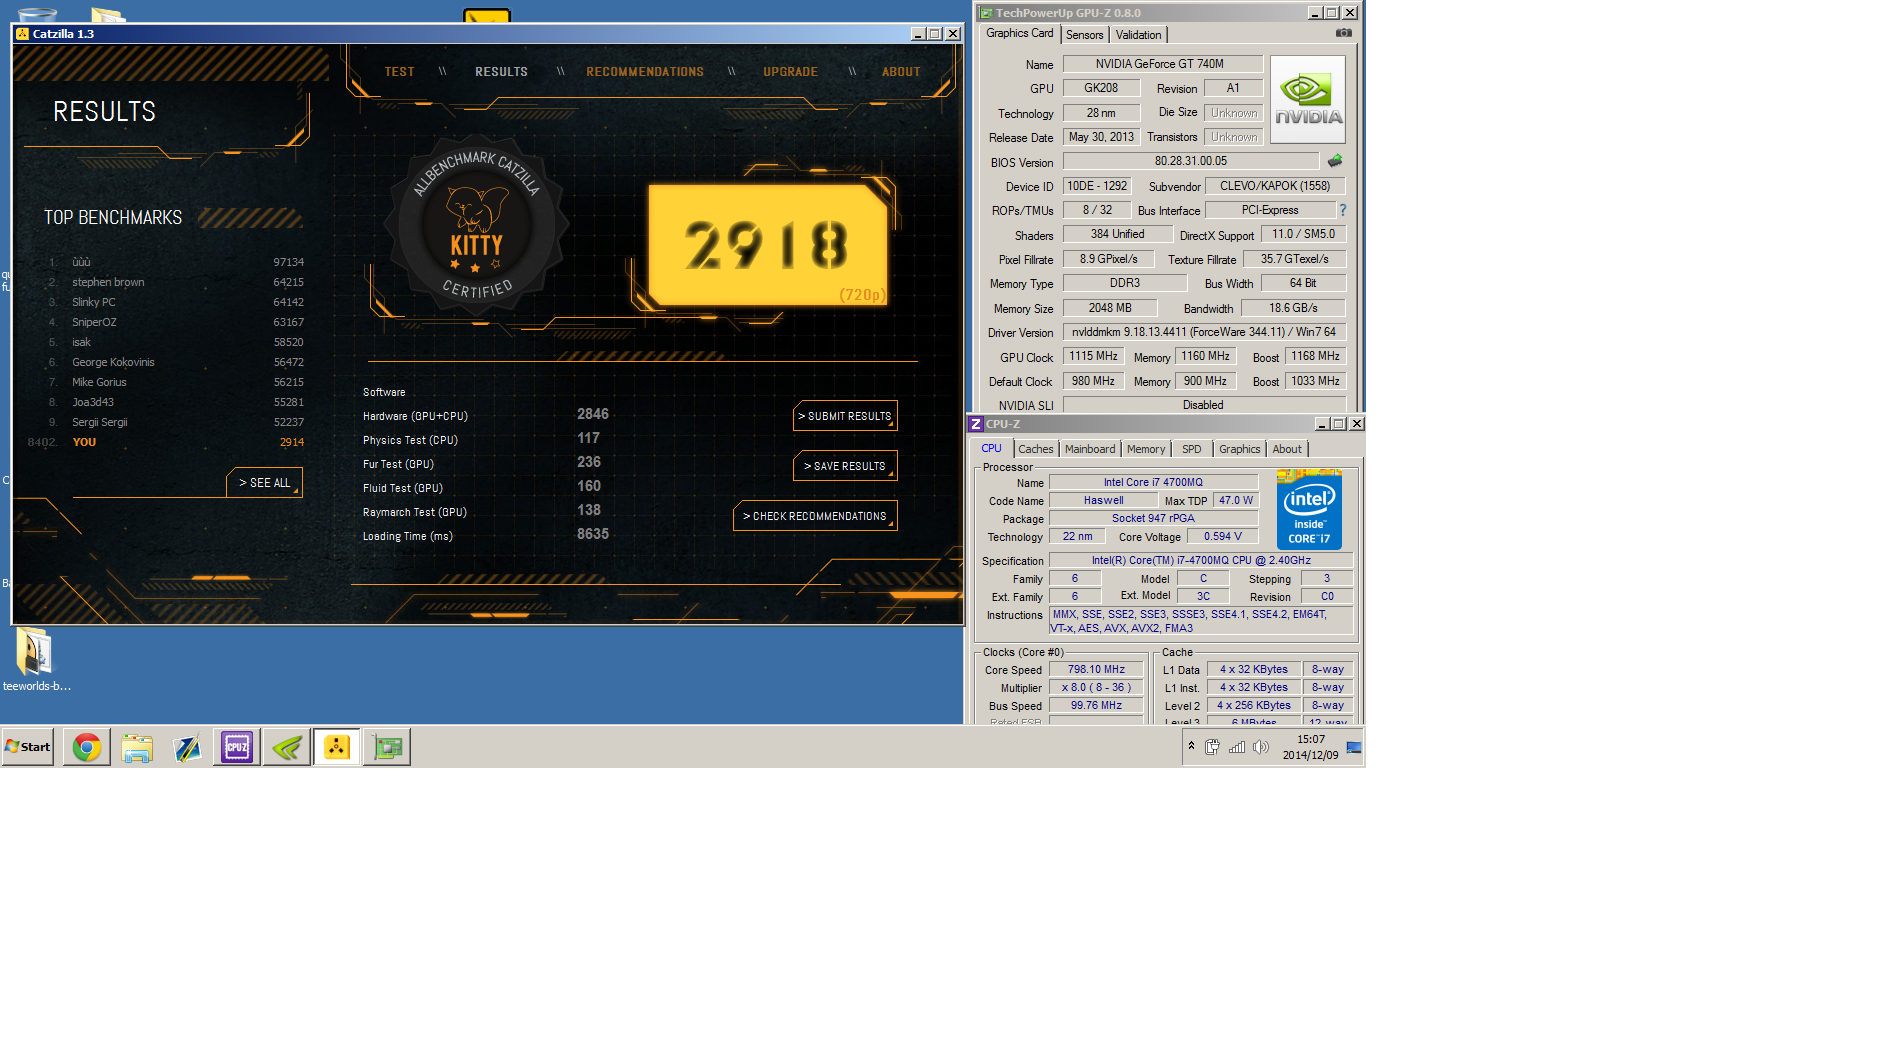Open the TEST tab in Catzilla
1891x1059 pixels.
(x=399, y=72)
